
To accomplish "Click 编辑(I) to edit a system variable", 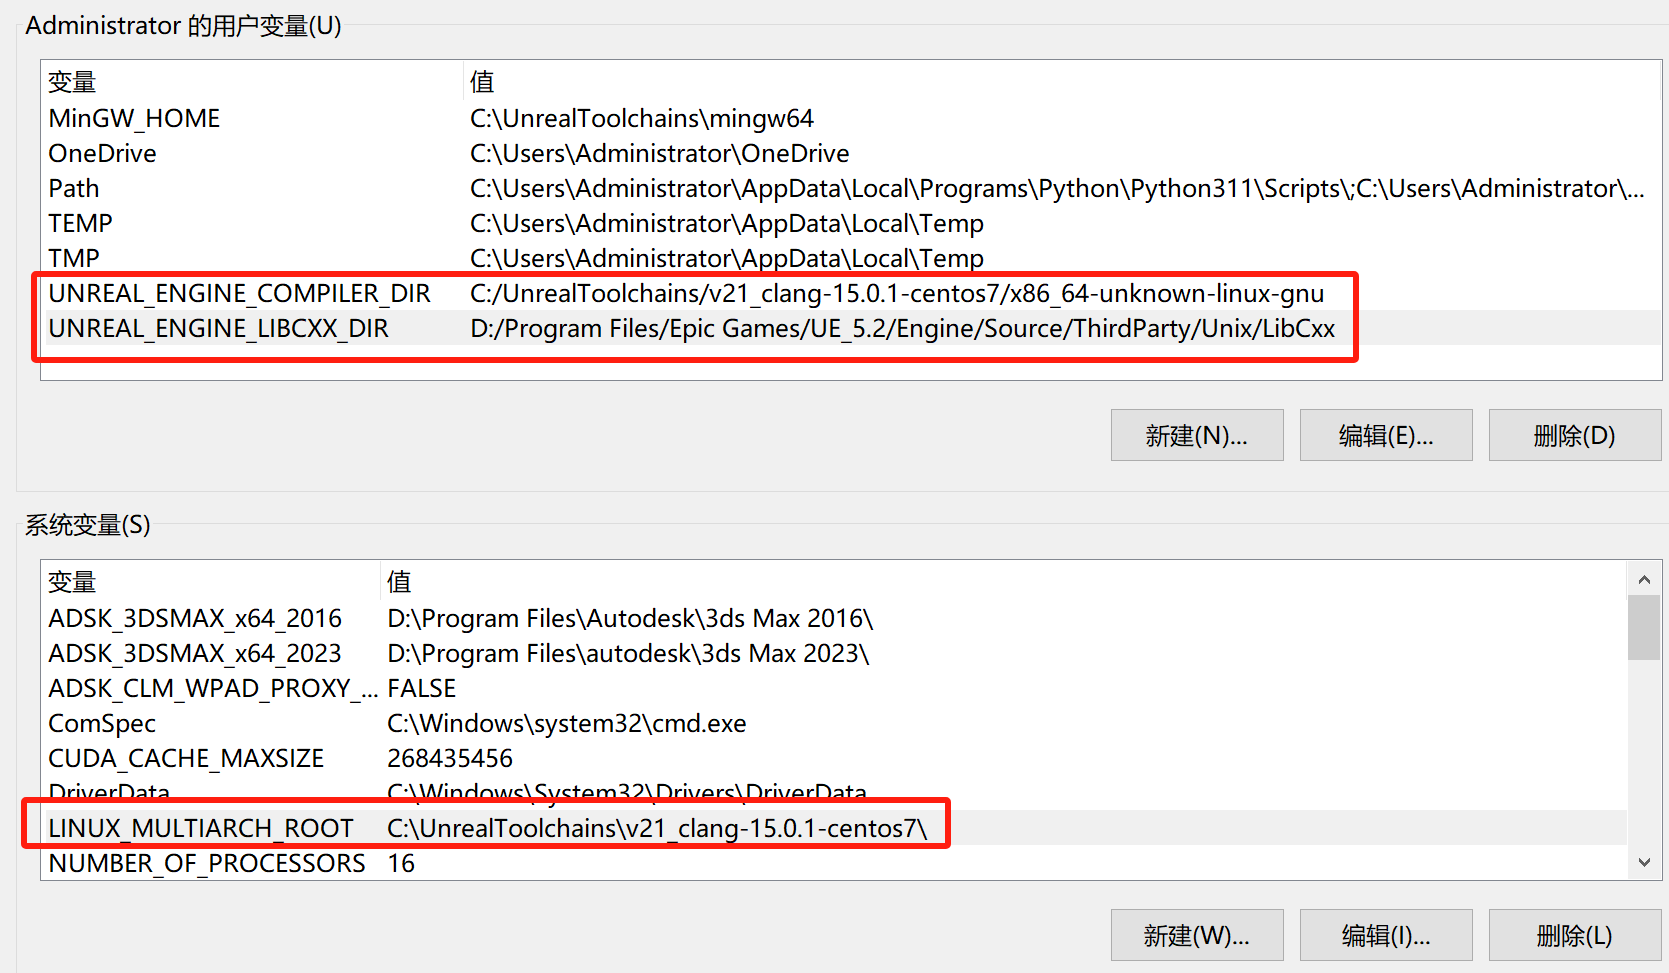I will pyautogui.click(x=1385, y=935).
